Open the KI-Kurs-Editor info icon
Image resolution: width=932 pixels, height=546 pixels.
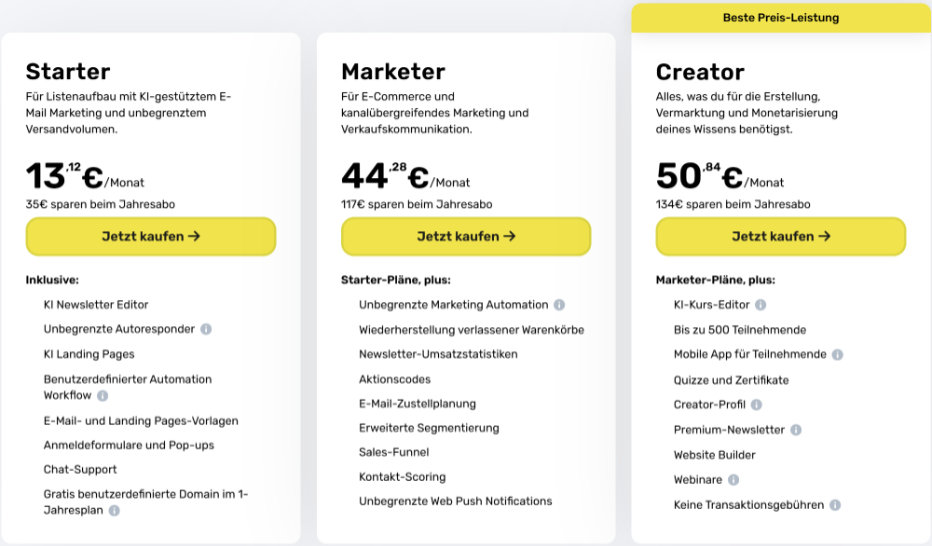[760, 305]
